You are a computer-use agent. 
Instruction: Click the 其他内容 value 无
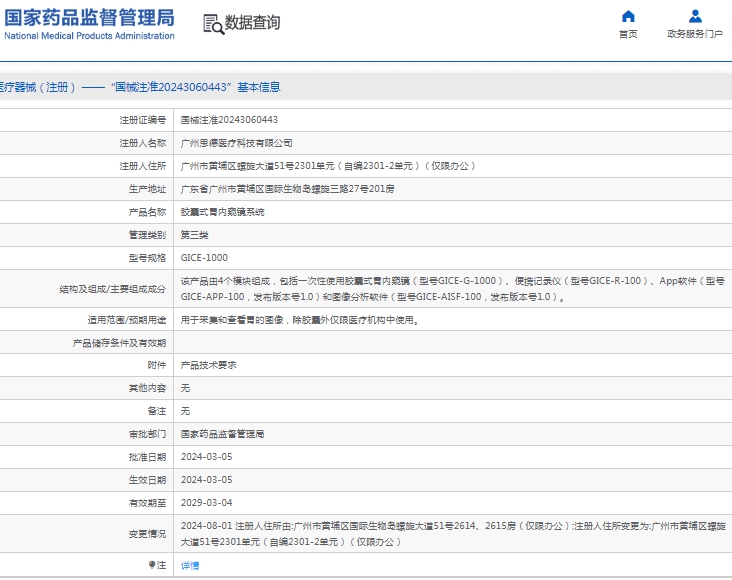click(x=185, y=388)
